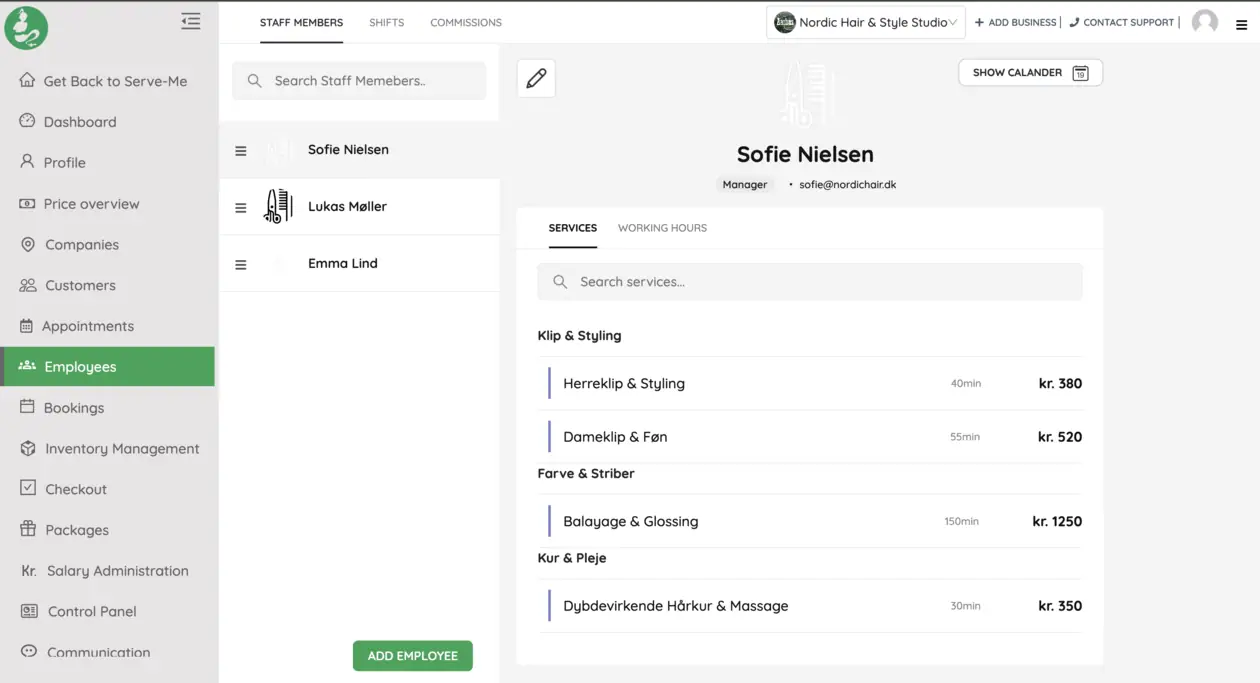Click sofie@nordichair.dk email

[x=847, y=185]
